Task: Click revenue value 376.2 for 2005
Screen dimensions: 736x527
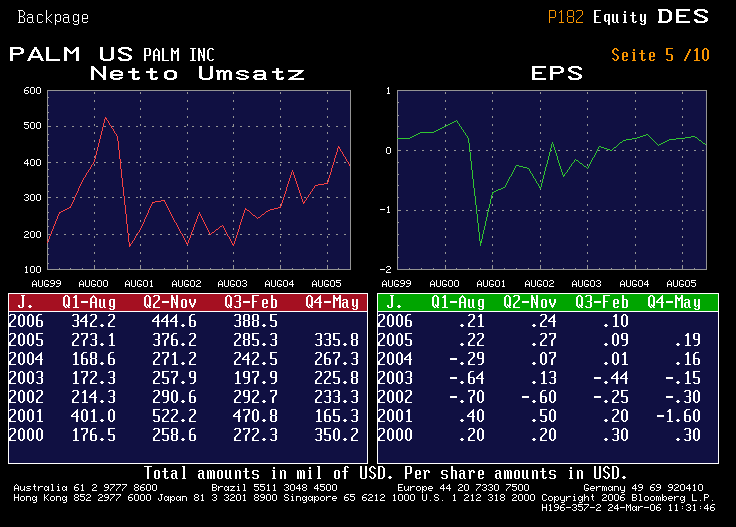Action: tap(174, 340)
